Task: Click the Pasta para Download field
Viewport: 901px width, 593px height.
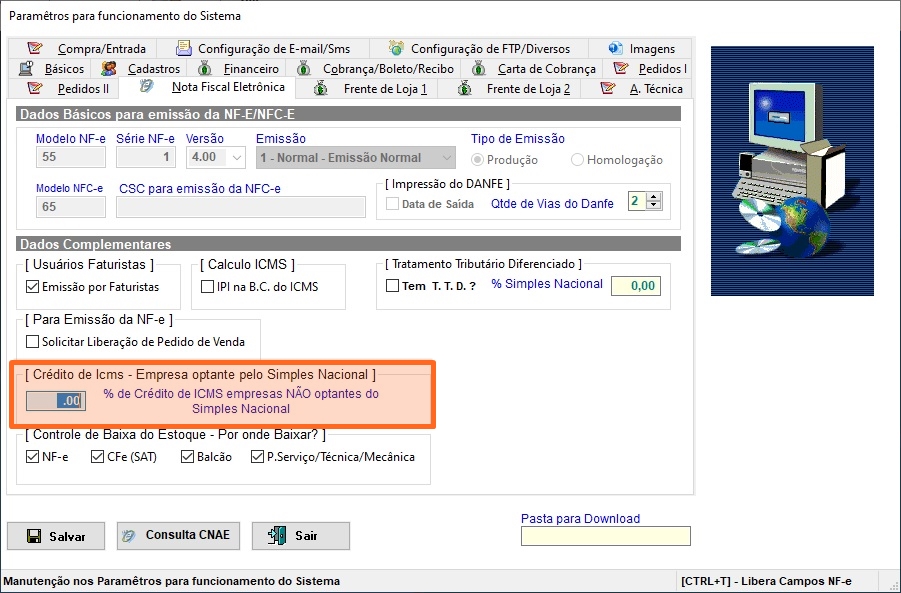Action: [605, 537]
